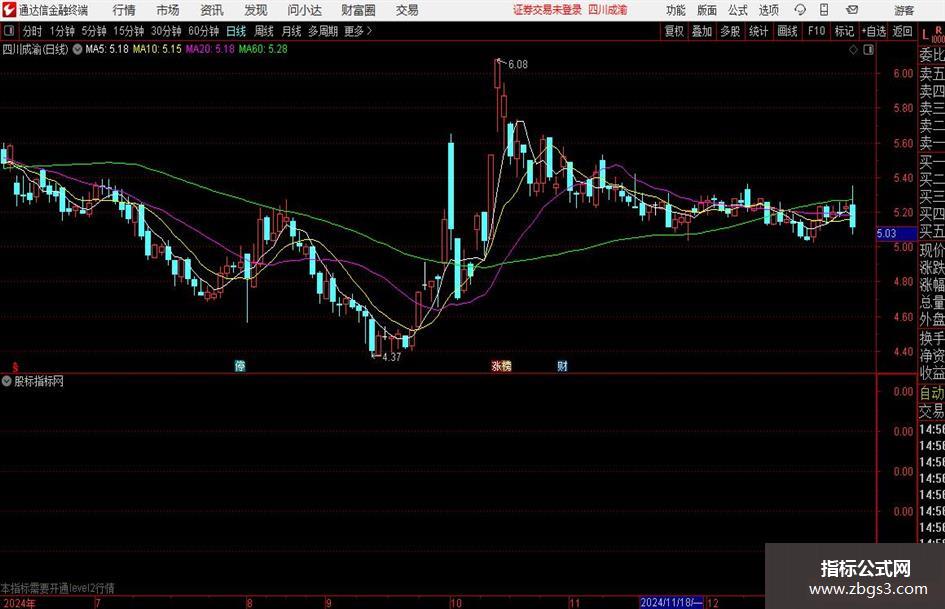This screenshot has height=609, width=945.
Task: Open the 市场 menu
Action: pos(168,10)
